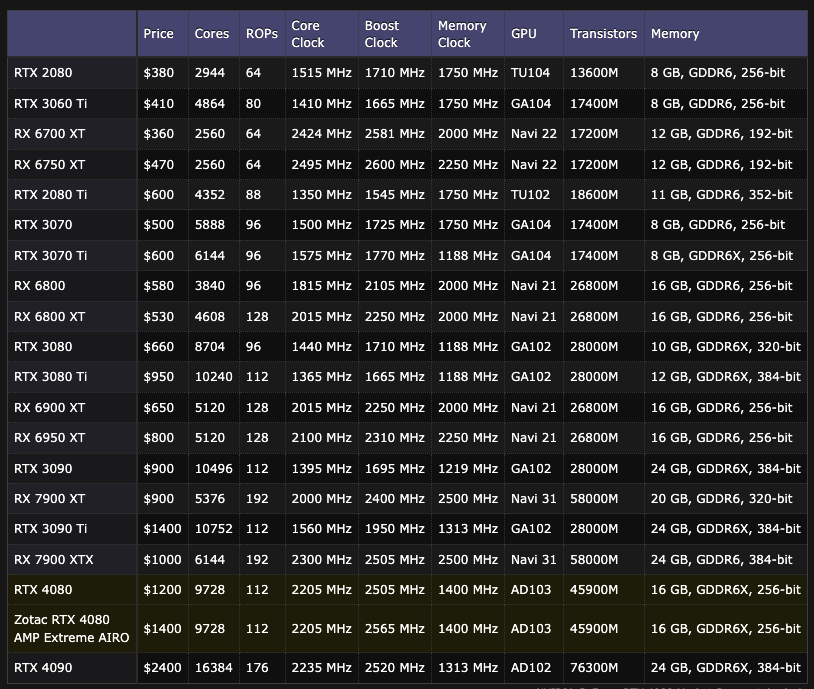Click the 16384 cores value
814x689 pixels.
(x=213, y=668)
